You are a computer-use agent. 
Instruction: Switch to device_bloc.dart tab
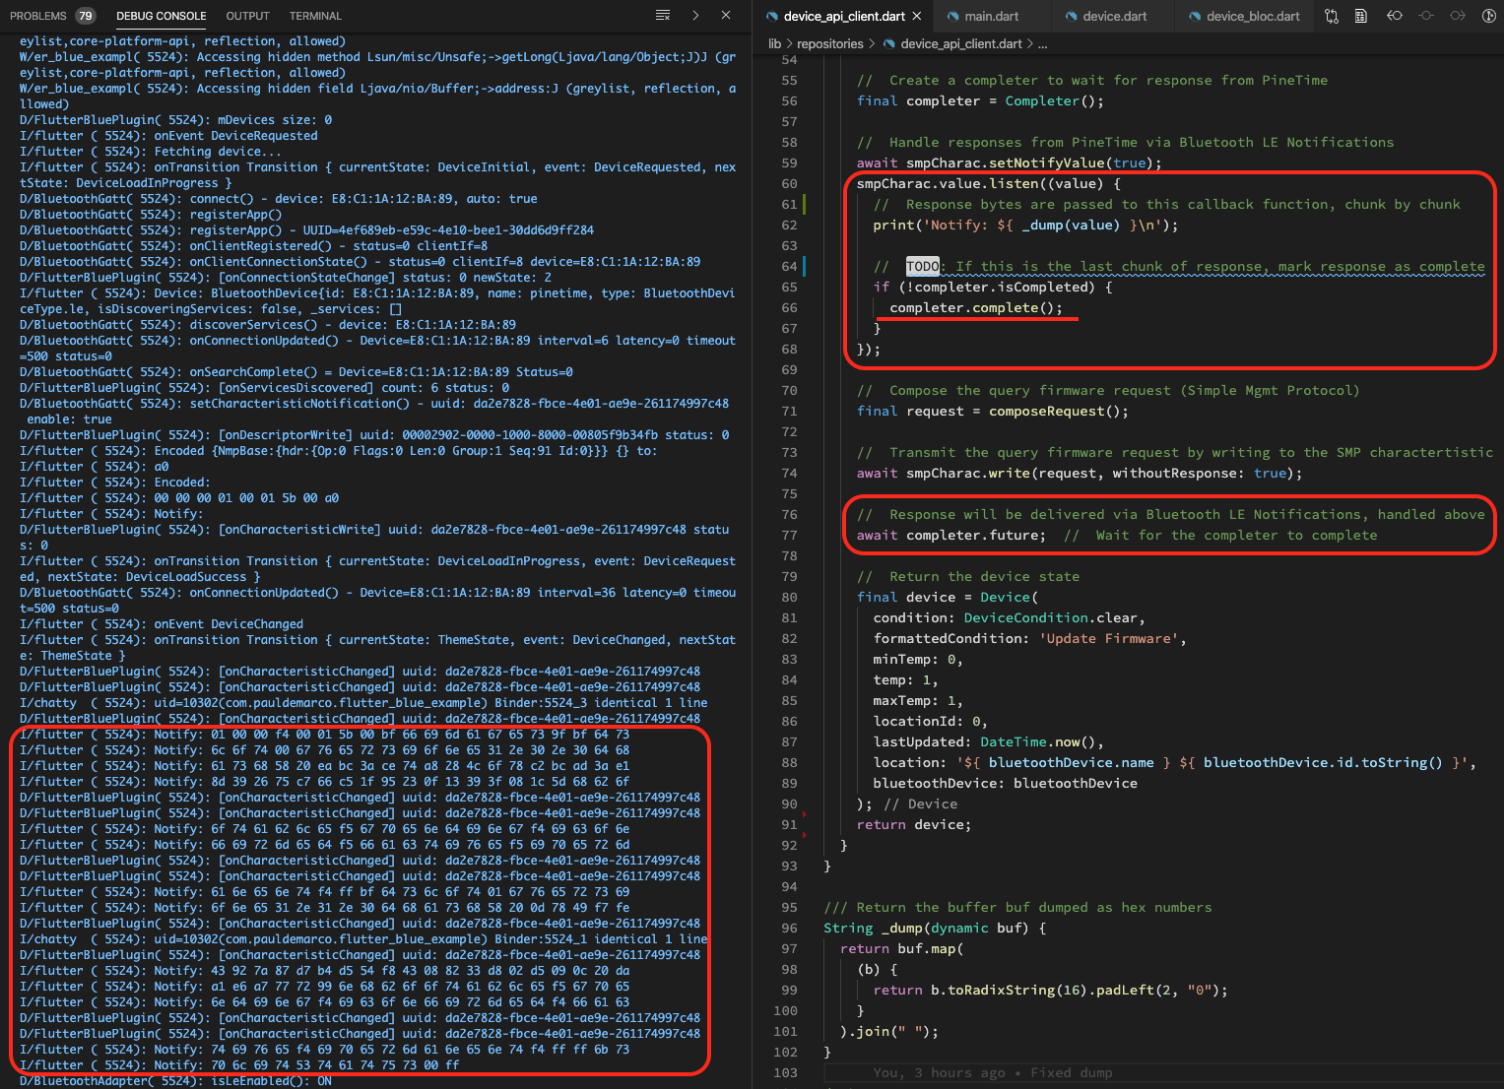1252,16
